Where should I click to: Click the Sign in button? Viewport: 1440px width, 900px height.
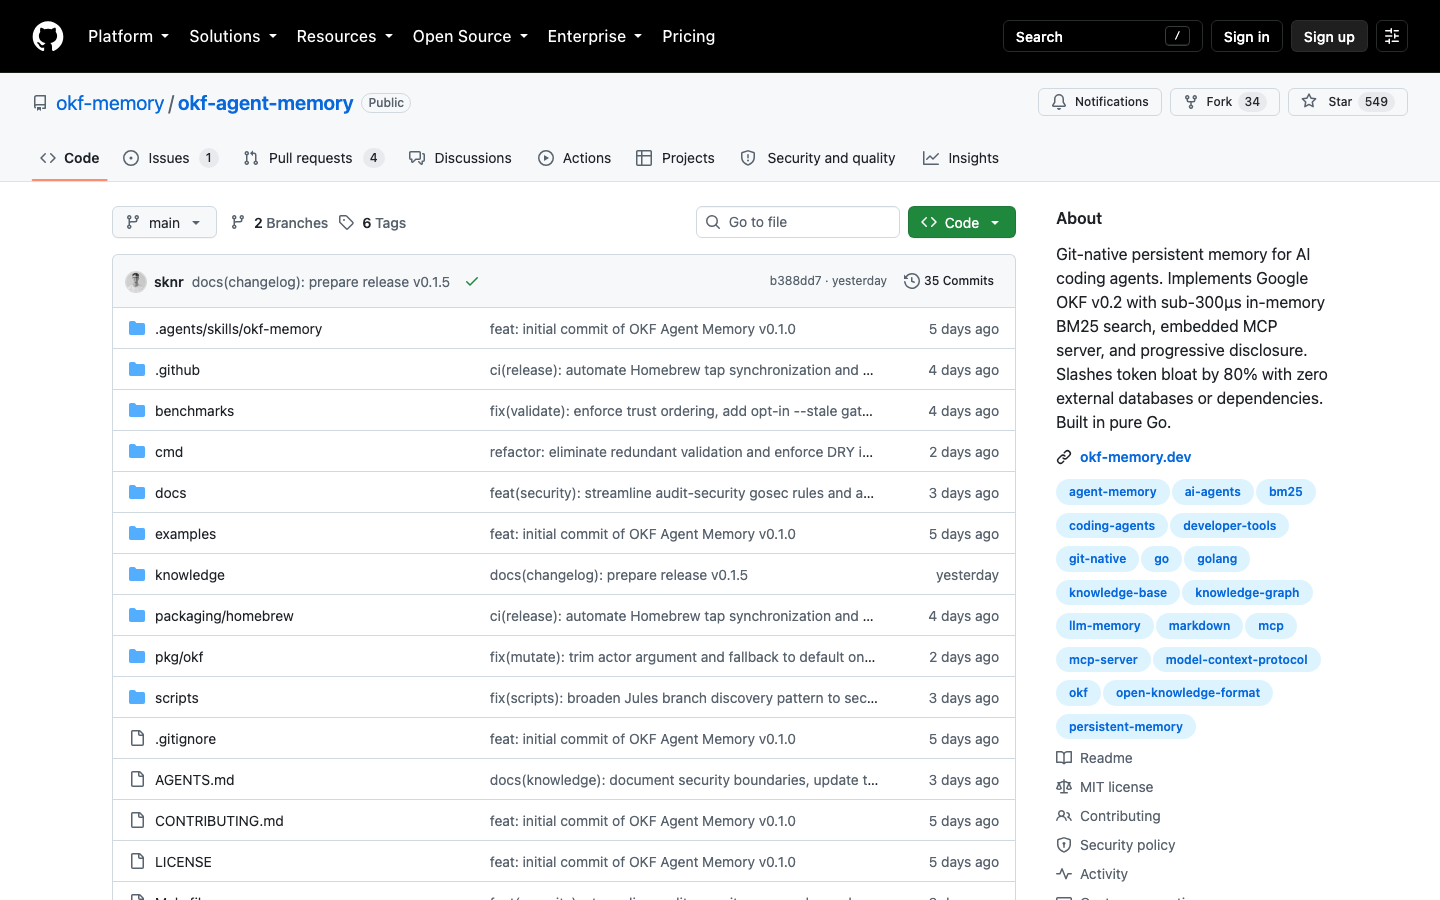[1246, 36]
